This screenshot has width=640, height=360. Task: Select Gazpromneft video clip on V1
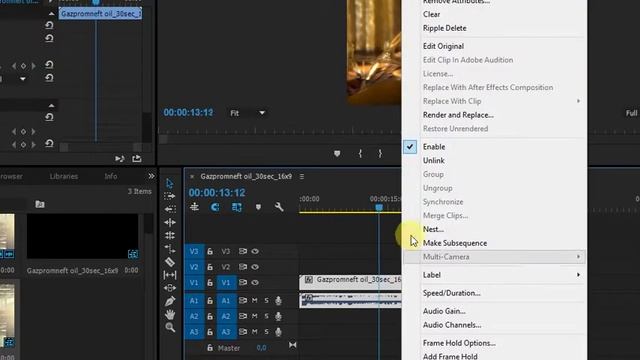[x=350, y=282]
